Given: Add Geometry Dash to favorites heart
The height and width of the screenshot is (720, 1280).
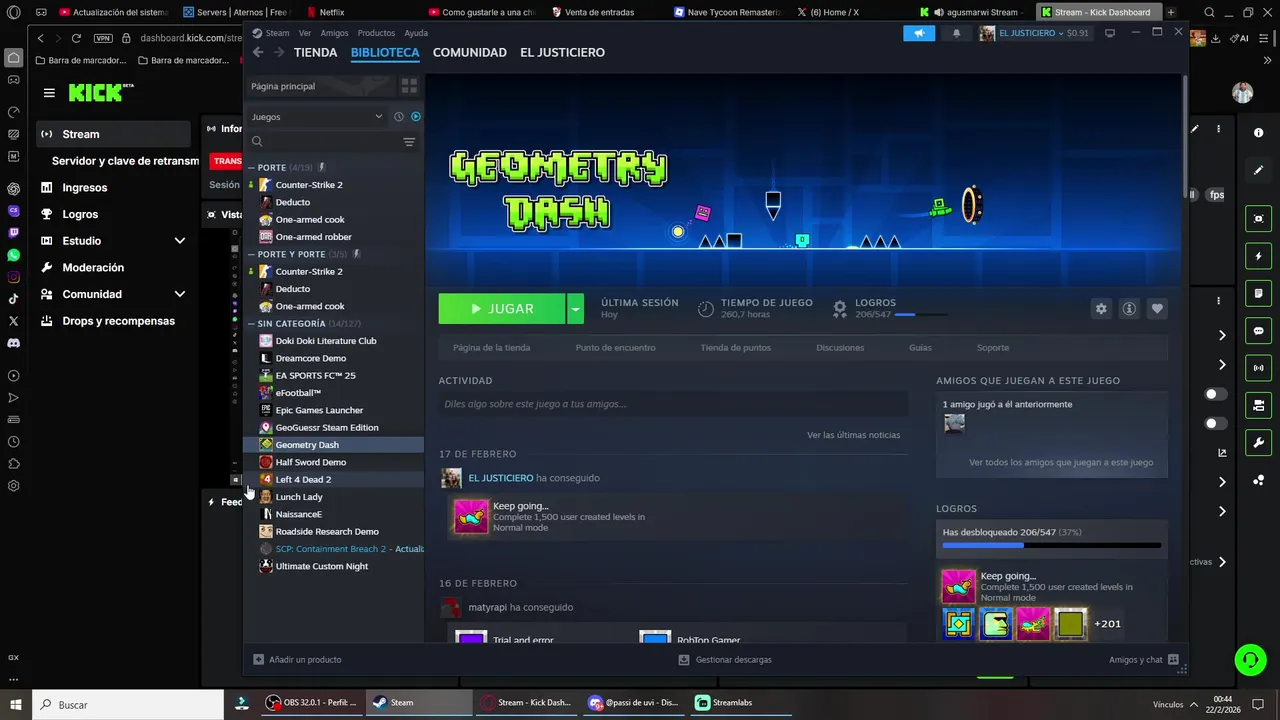Looking at the screenshot, I should (x=1157, y=309).
